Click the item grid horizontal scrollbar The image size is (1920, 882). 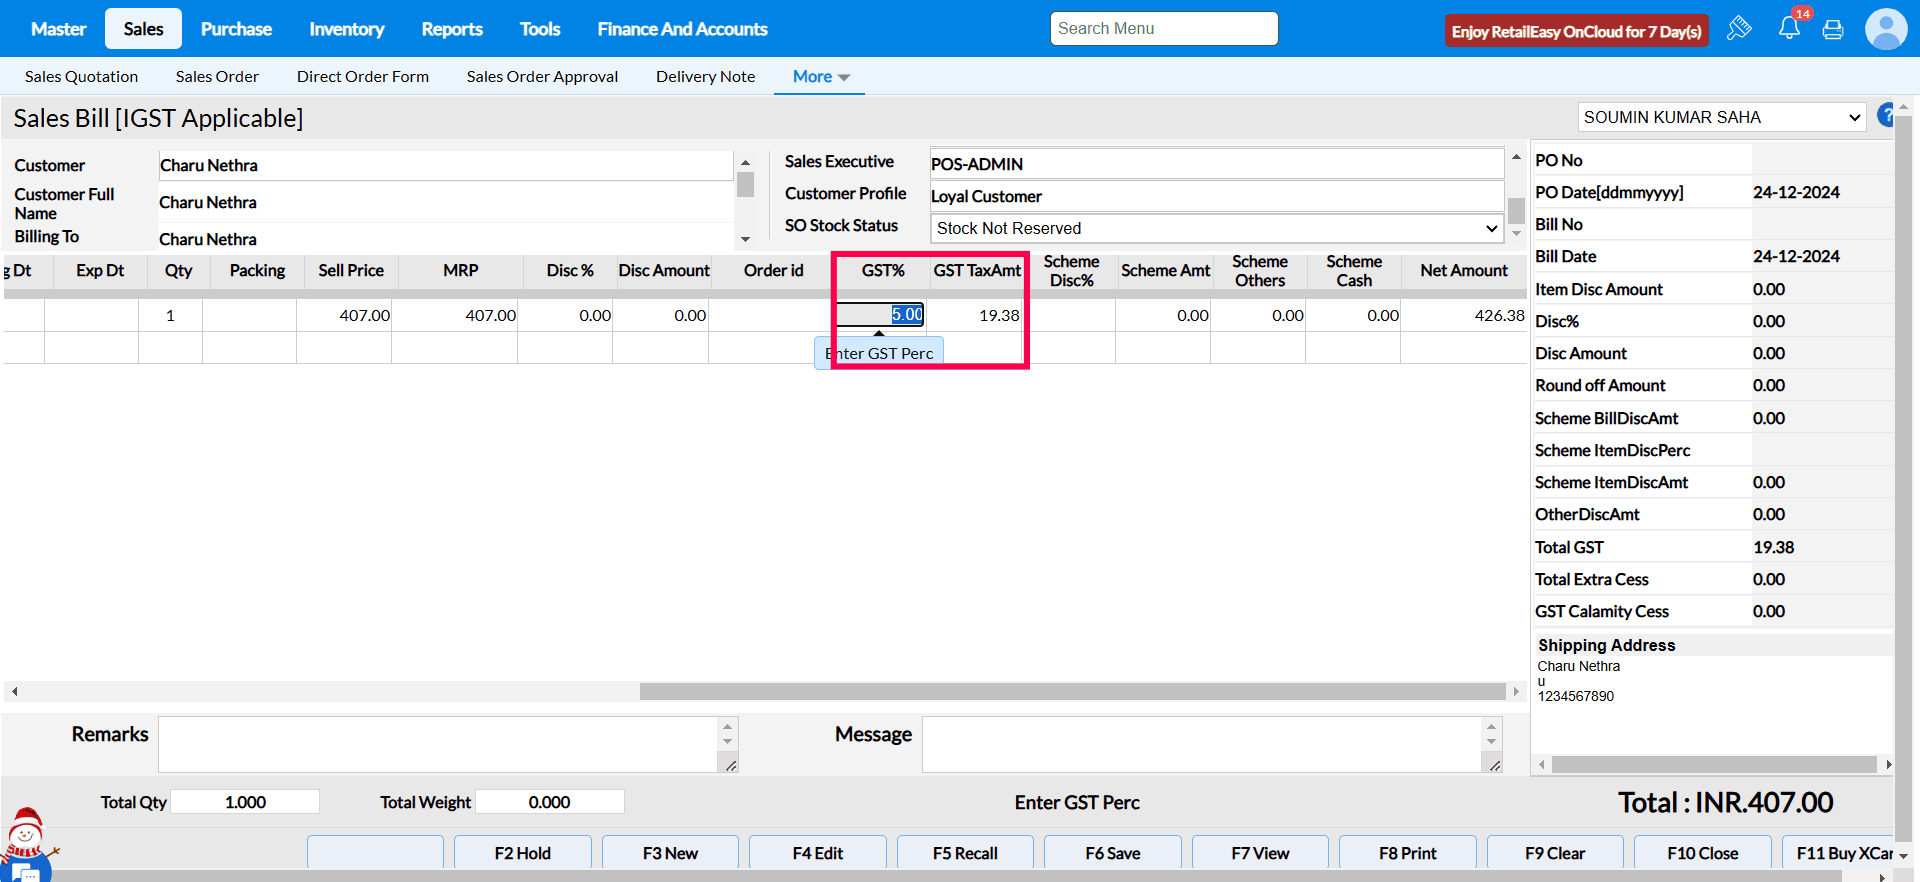1072,691
